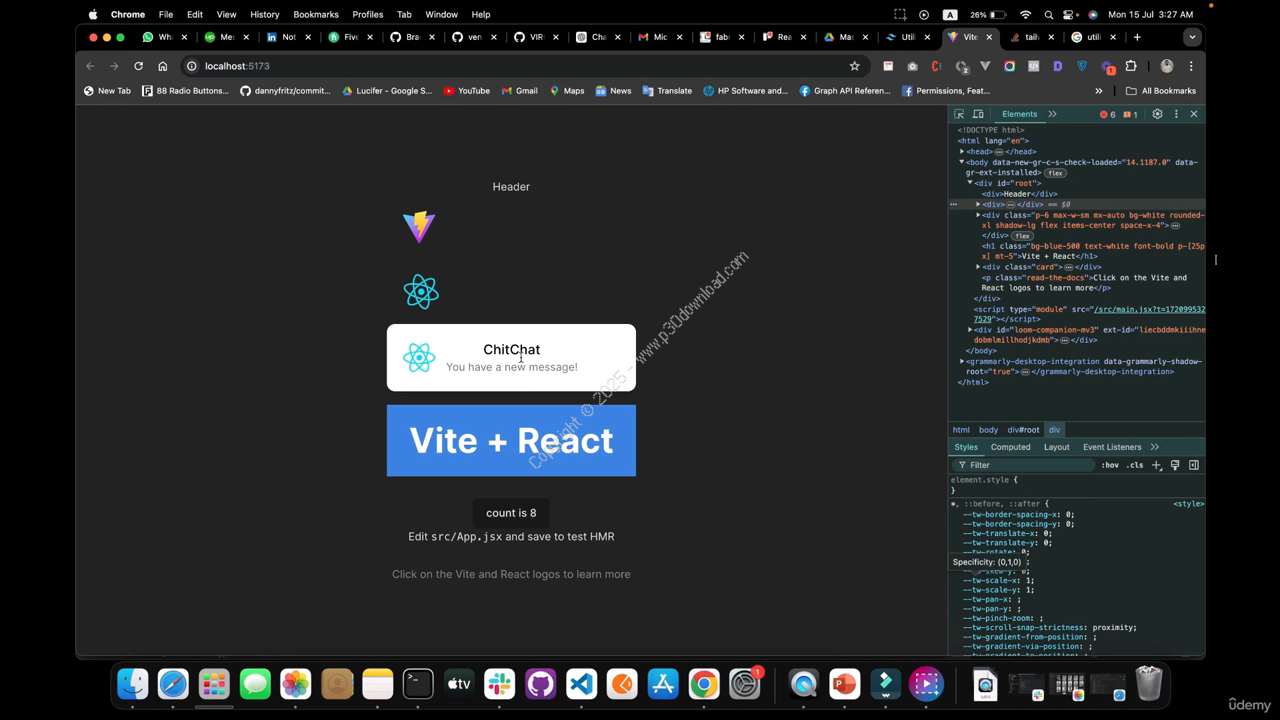Open a new browser tab plus button
Screen dimensions: 1280x720
click(1137, 37)
